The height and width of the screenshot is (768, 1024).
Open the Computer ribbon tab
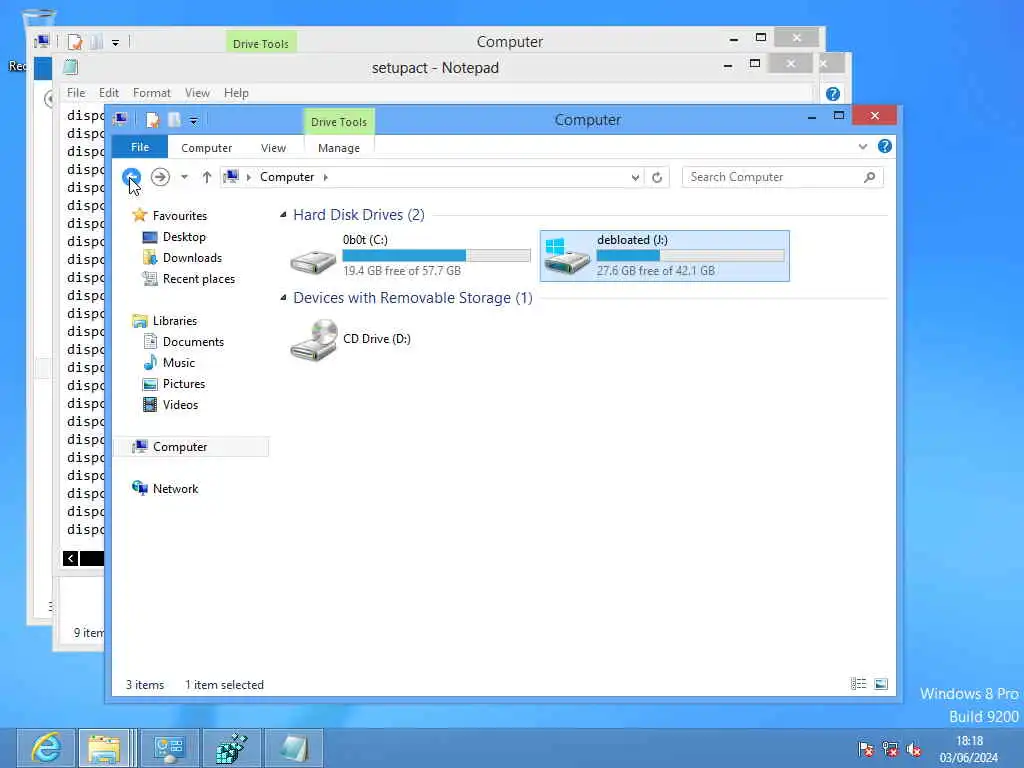point(206,148)
